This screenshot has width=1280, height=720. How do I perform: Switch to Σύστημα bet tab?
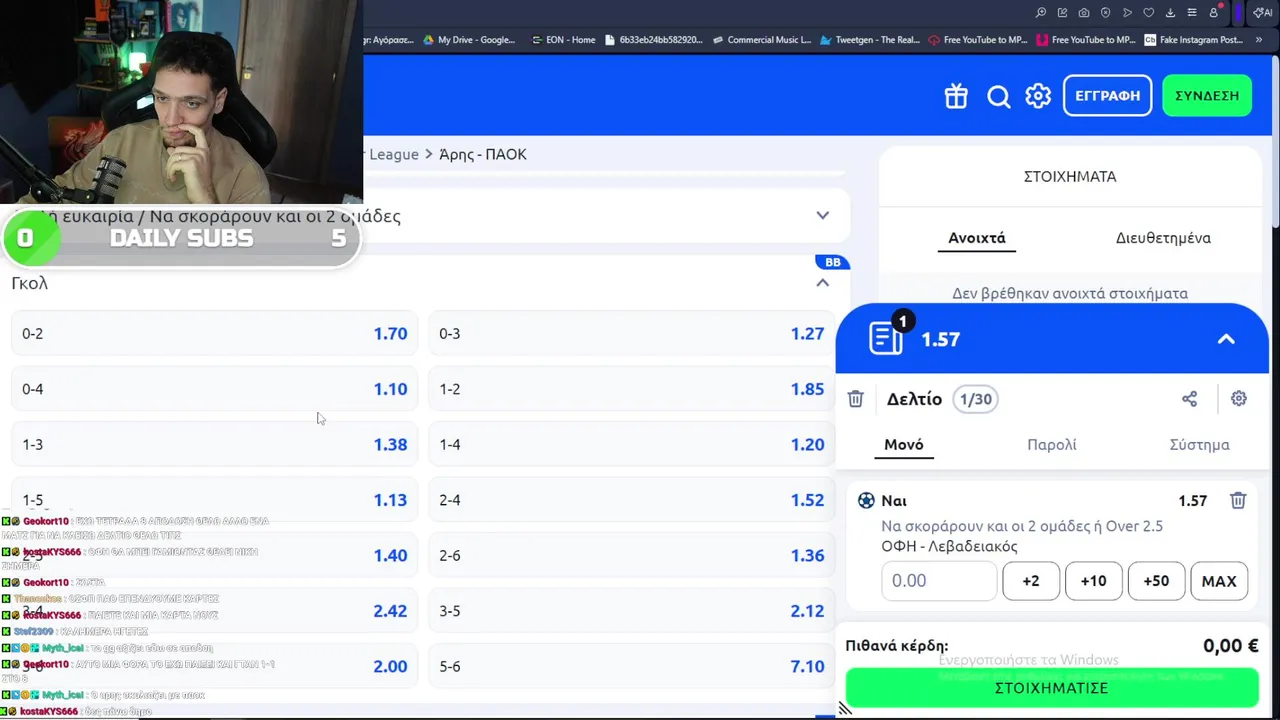point(1200,445)
